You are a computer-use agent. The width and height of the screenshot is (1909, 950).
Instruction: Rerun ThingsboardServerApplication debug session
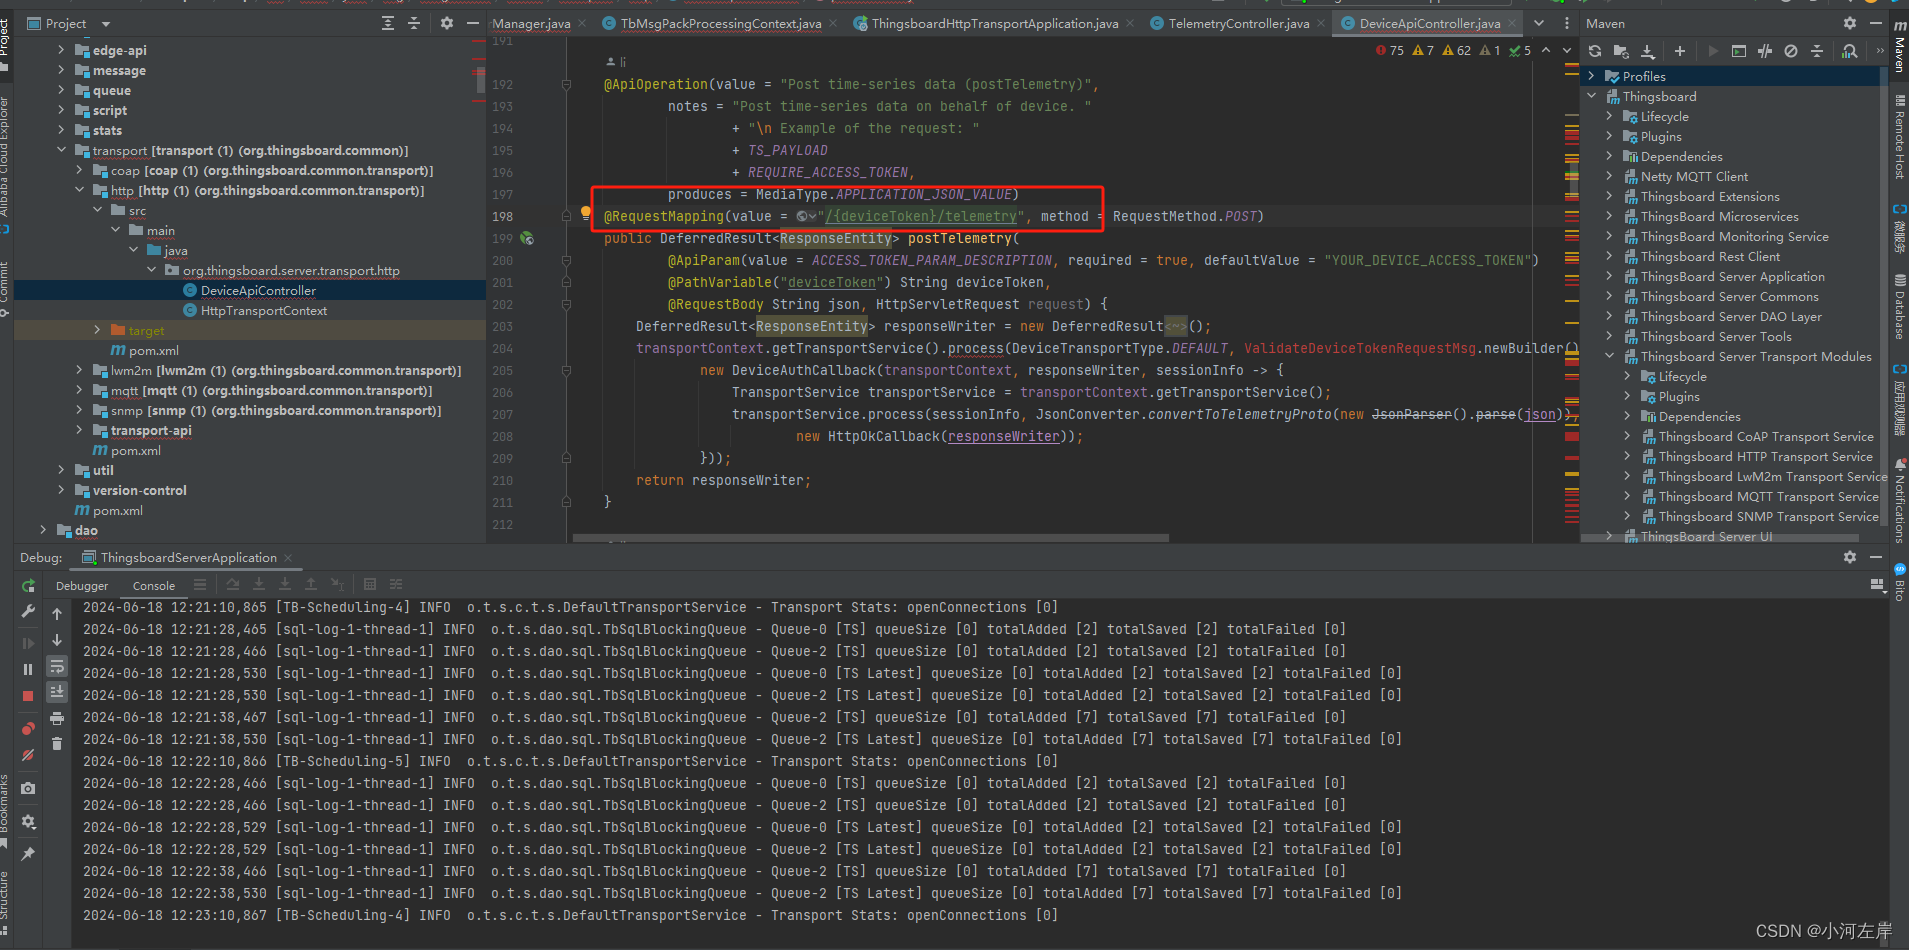pos(28,586)
